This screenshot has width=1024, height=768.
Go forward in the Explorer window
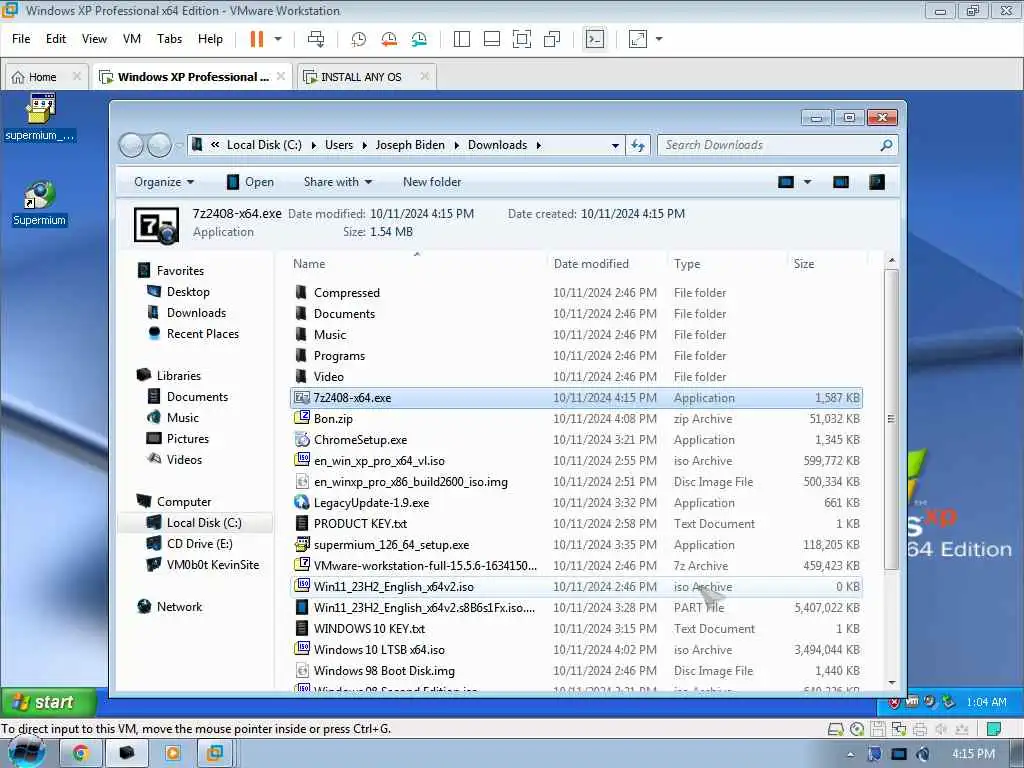pyautogui.click(x=159, y=145)
